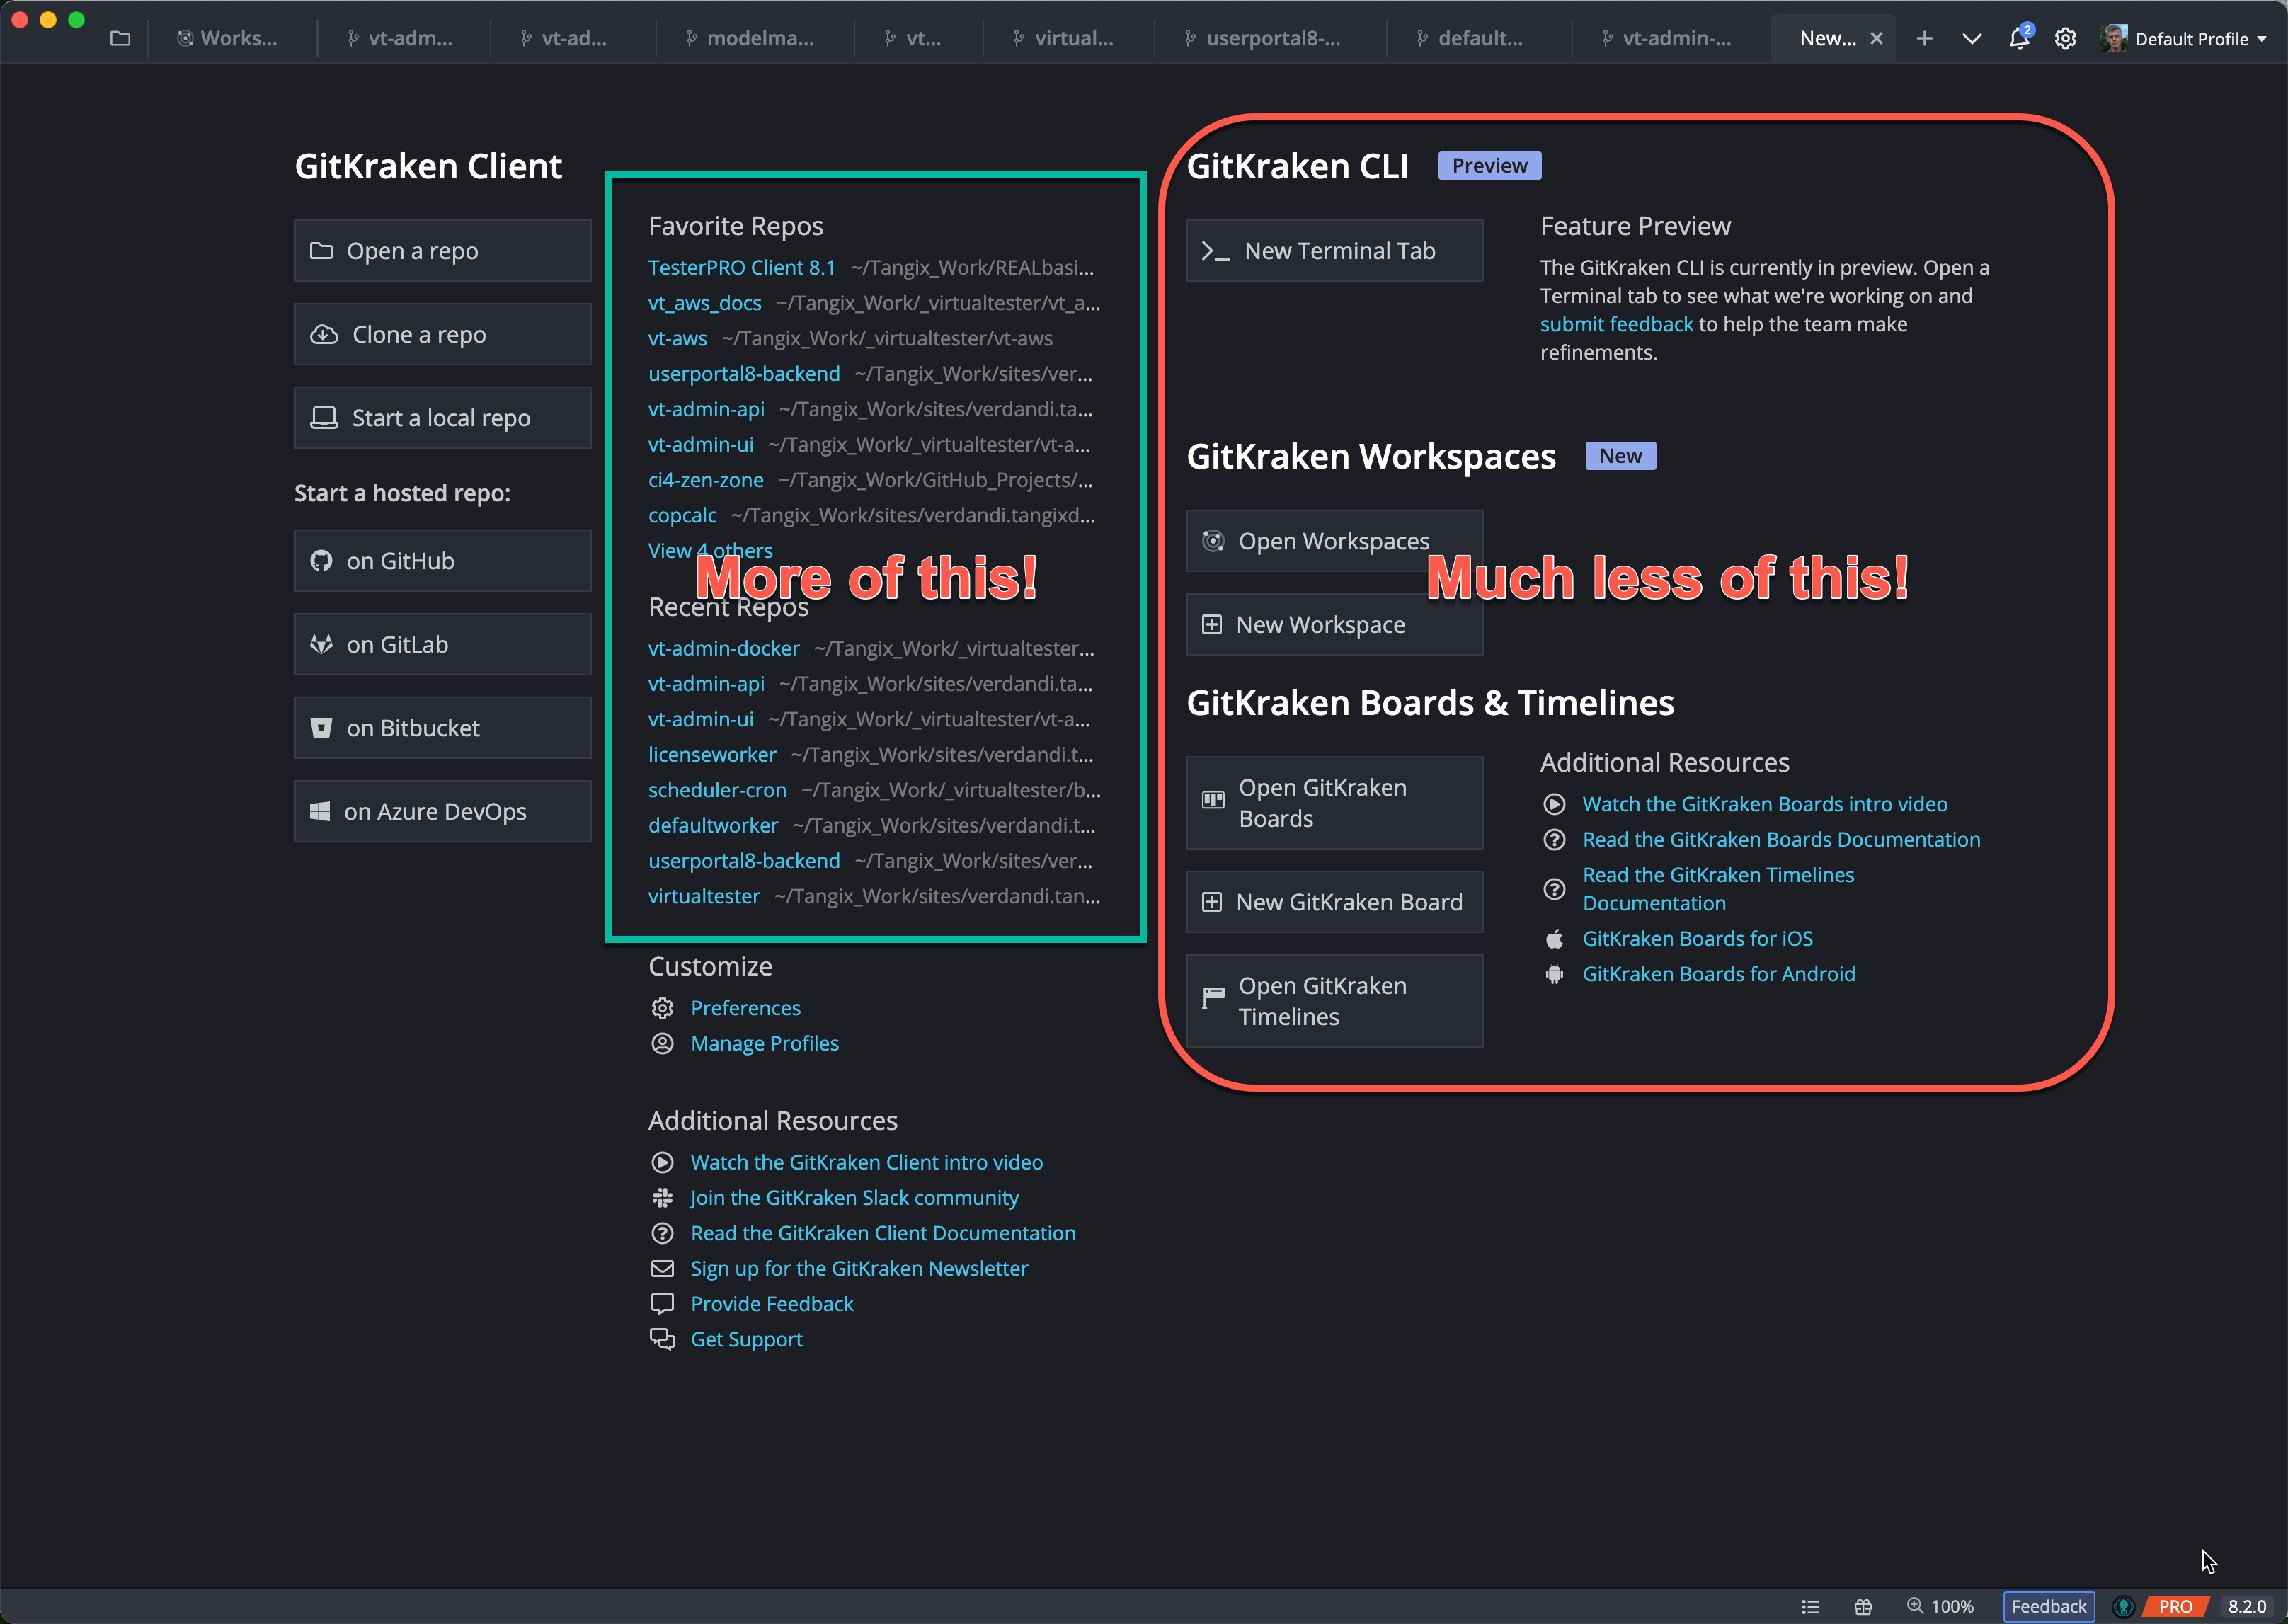Open the repository folder icon in the tab bar
The image size is (2288, 1624).
pos(120,38)
